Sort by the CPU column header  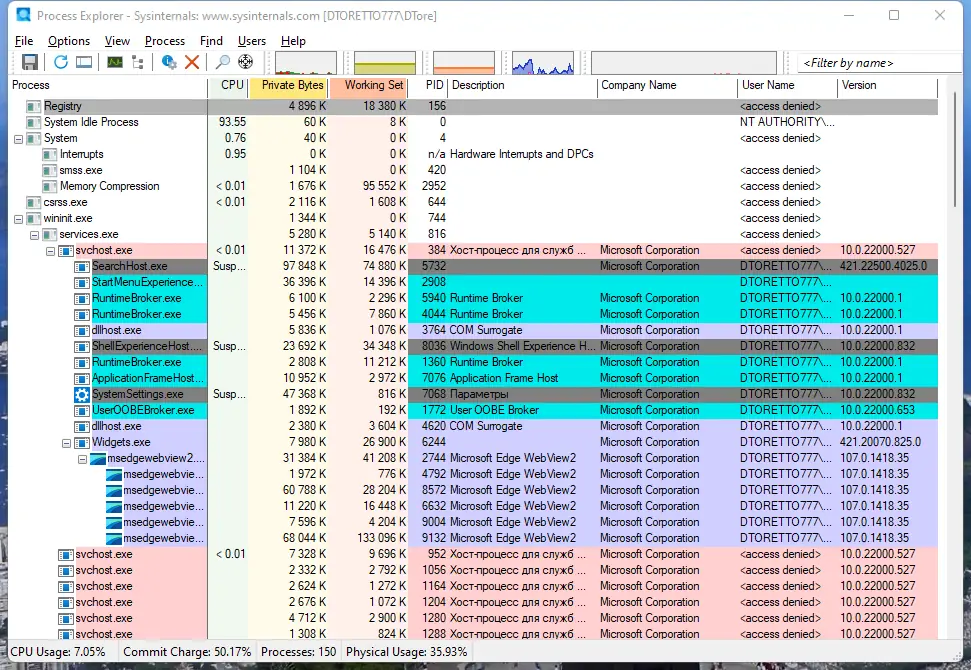click(228, 85)
